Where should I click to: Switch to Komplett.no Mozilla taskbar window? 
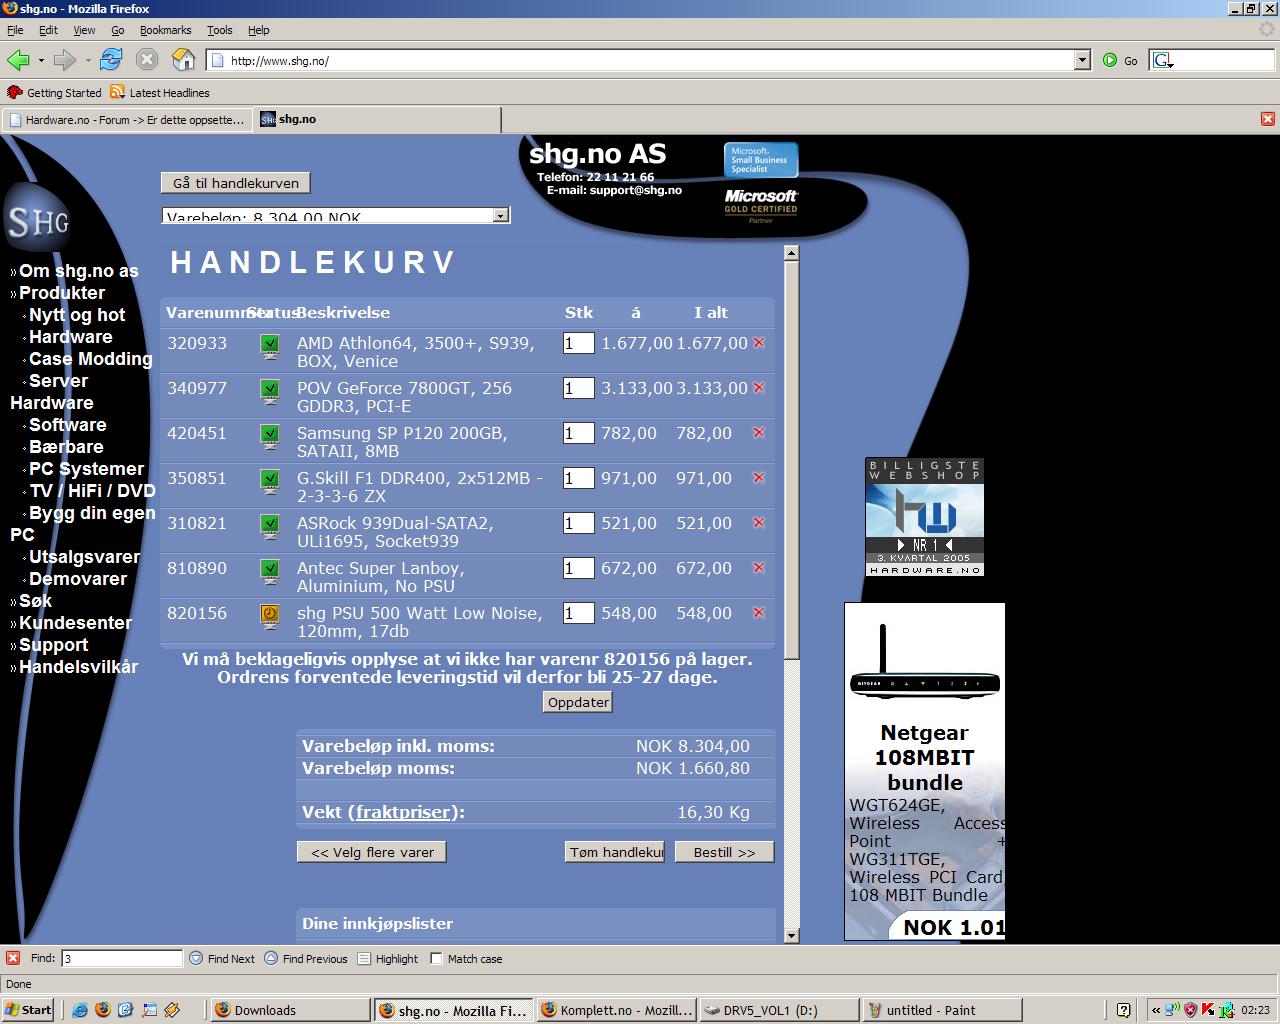[616, 1010]
